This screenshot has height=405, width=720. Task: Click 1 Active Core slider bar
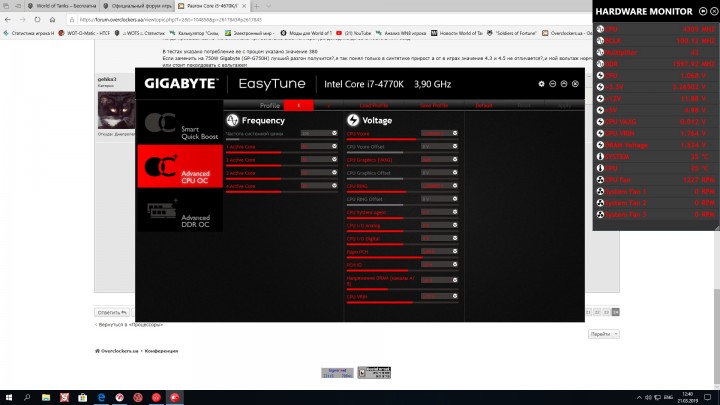[x=281, y=152]
